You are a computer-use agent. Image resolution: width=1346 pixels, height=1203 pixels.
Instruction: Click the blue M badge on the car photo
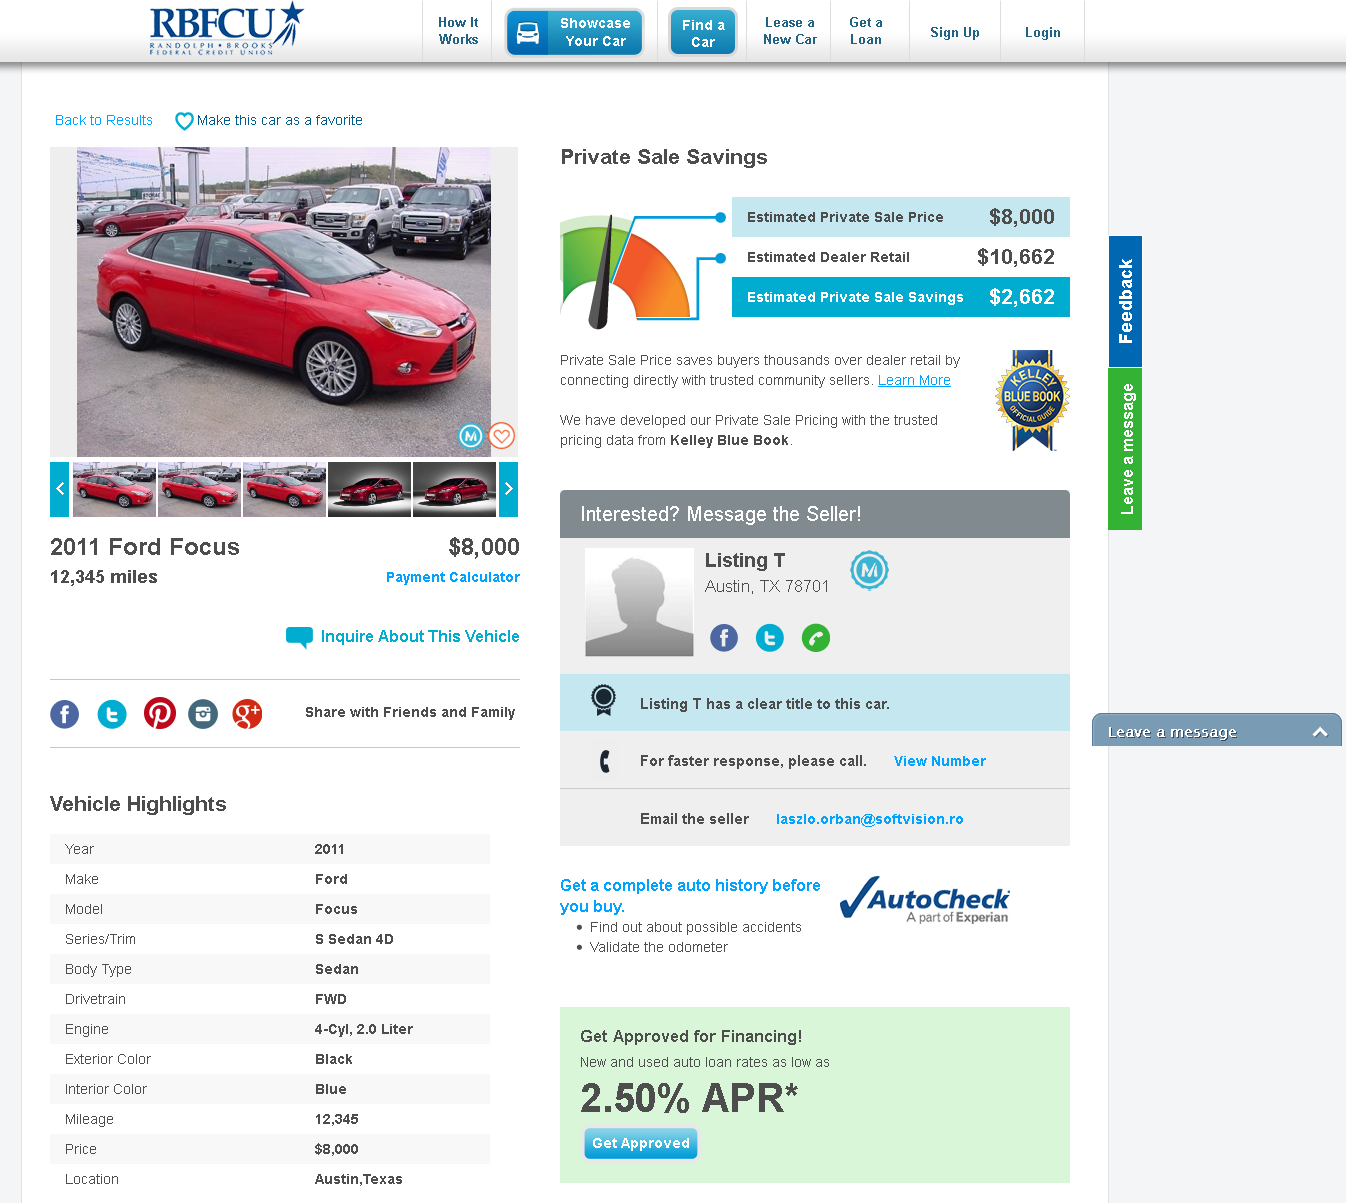470,436
